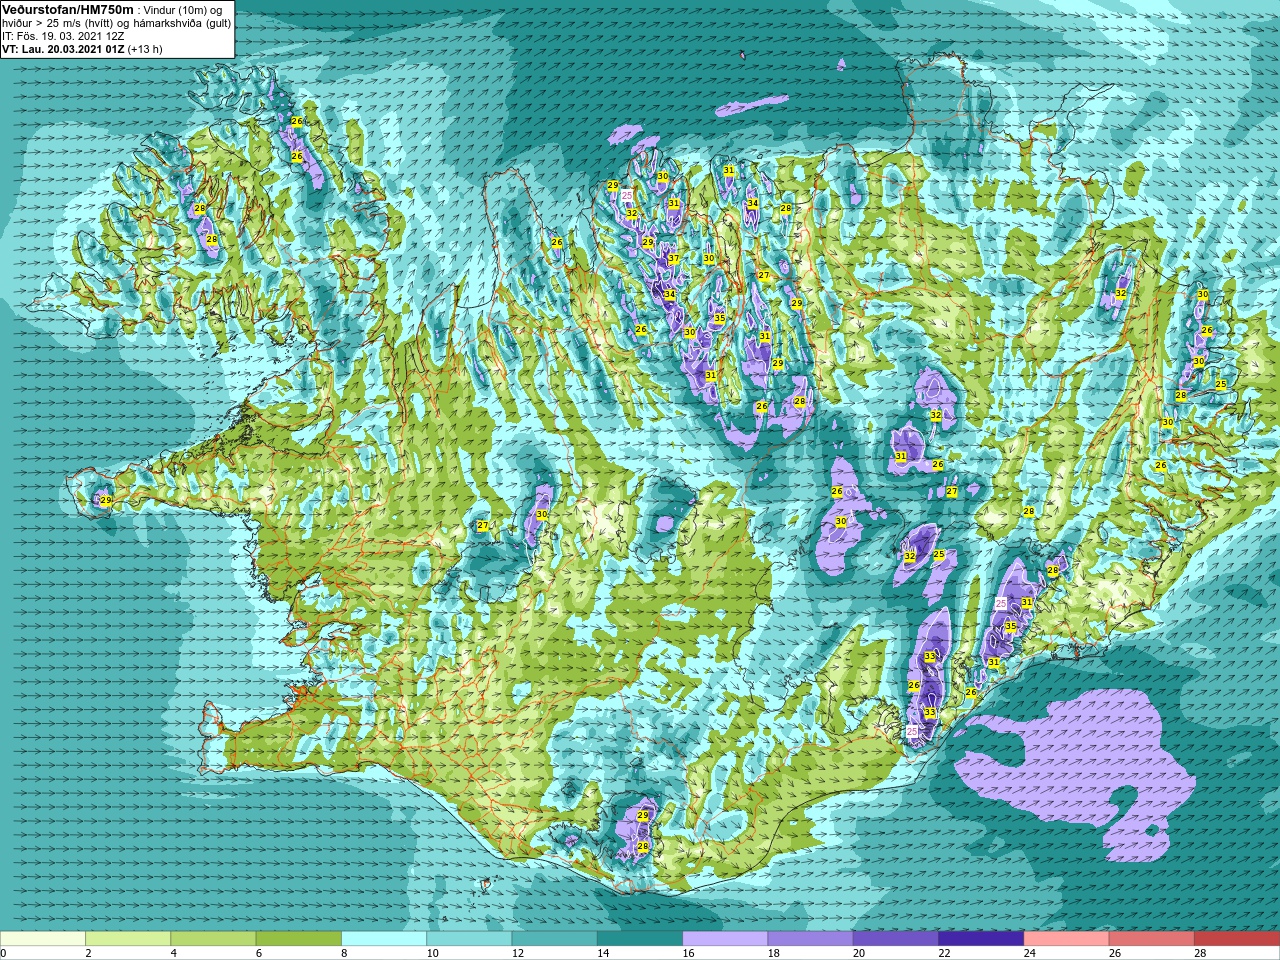Click the '14' tick label on color scale
This screenshot has width=1280, height=960.
[603, 953]
